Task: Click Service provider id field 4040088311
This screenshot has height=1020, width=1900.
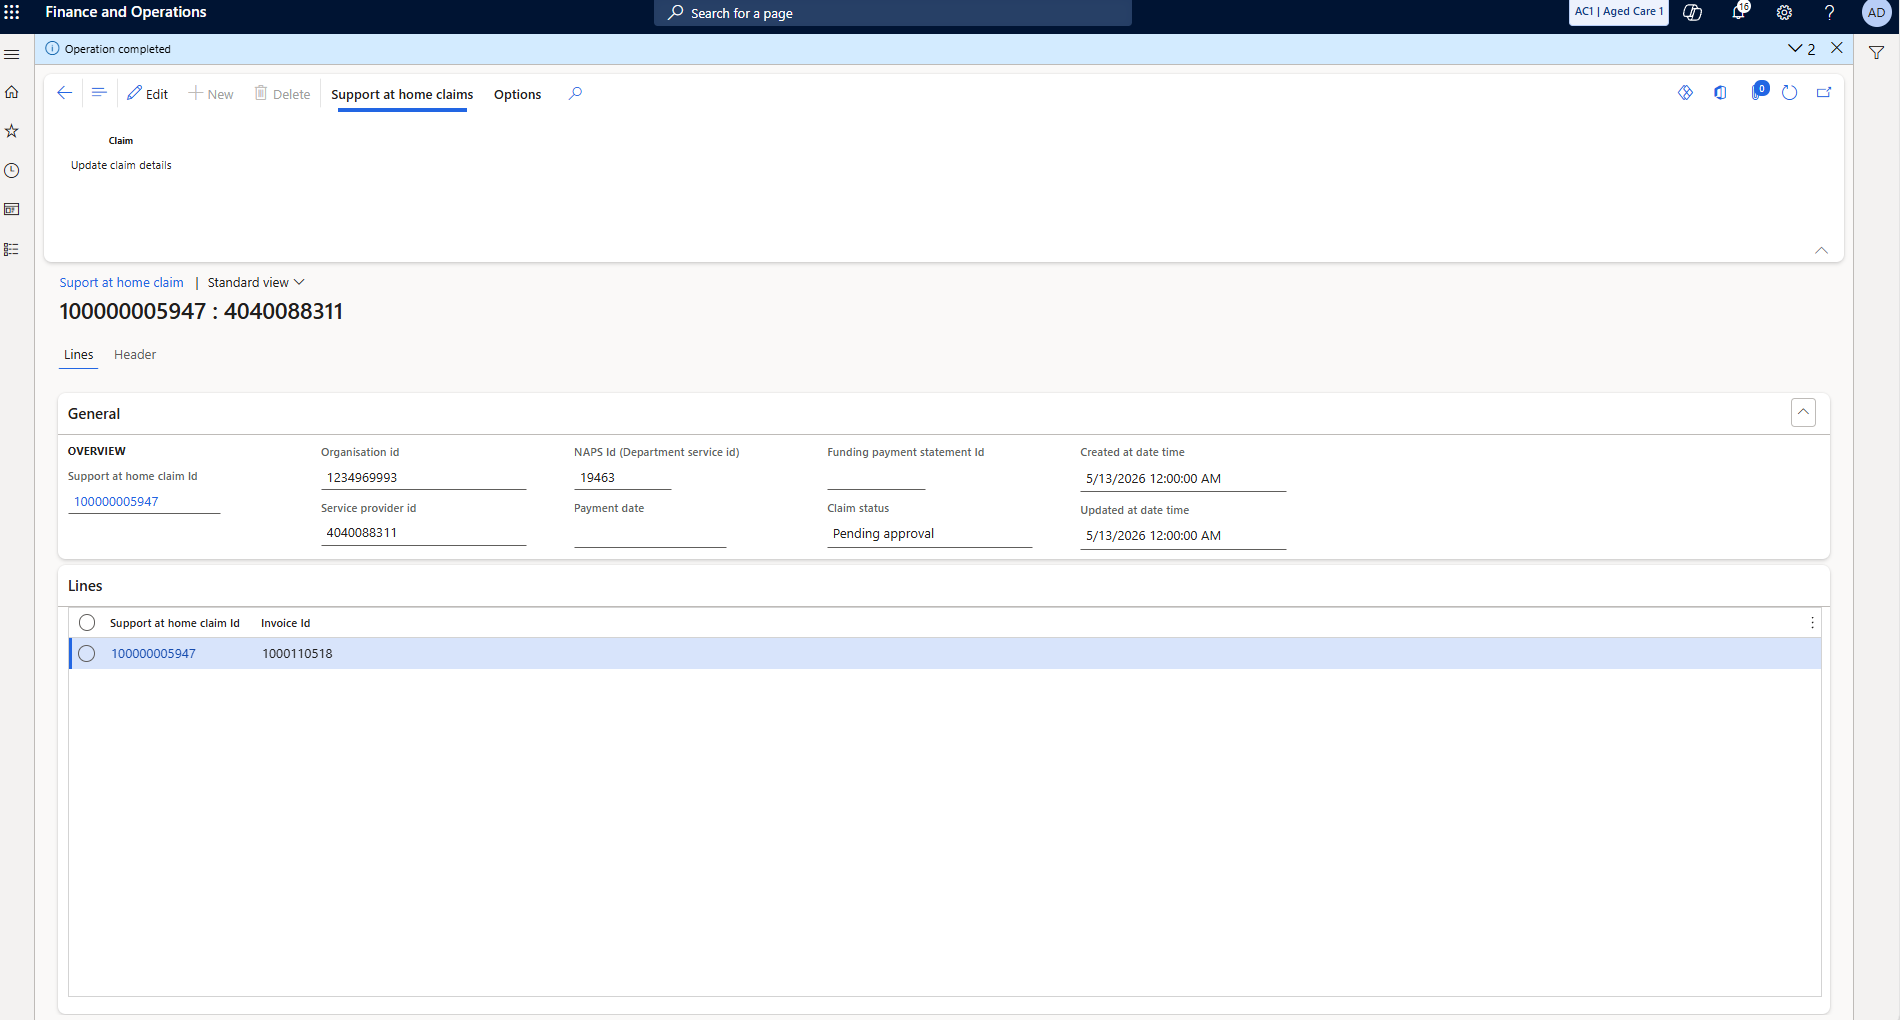Action: click(423, 533)
